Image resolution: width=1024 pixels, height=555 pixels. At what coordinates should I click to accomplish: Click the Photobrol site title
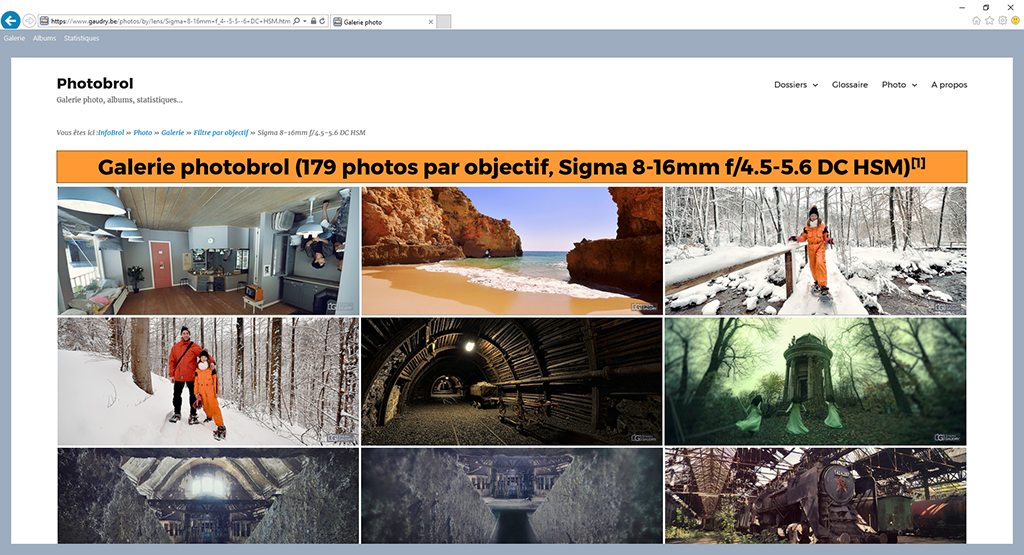click(95, 84)
